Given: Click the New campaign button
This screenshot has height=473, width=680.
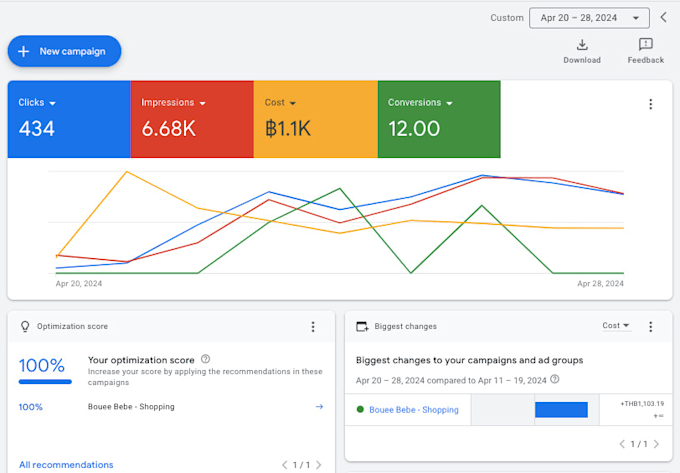Looking at the screenshot, I should (x=64, y=51).
